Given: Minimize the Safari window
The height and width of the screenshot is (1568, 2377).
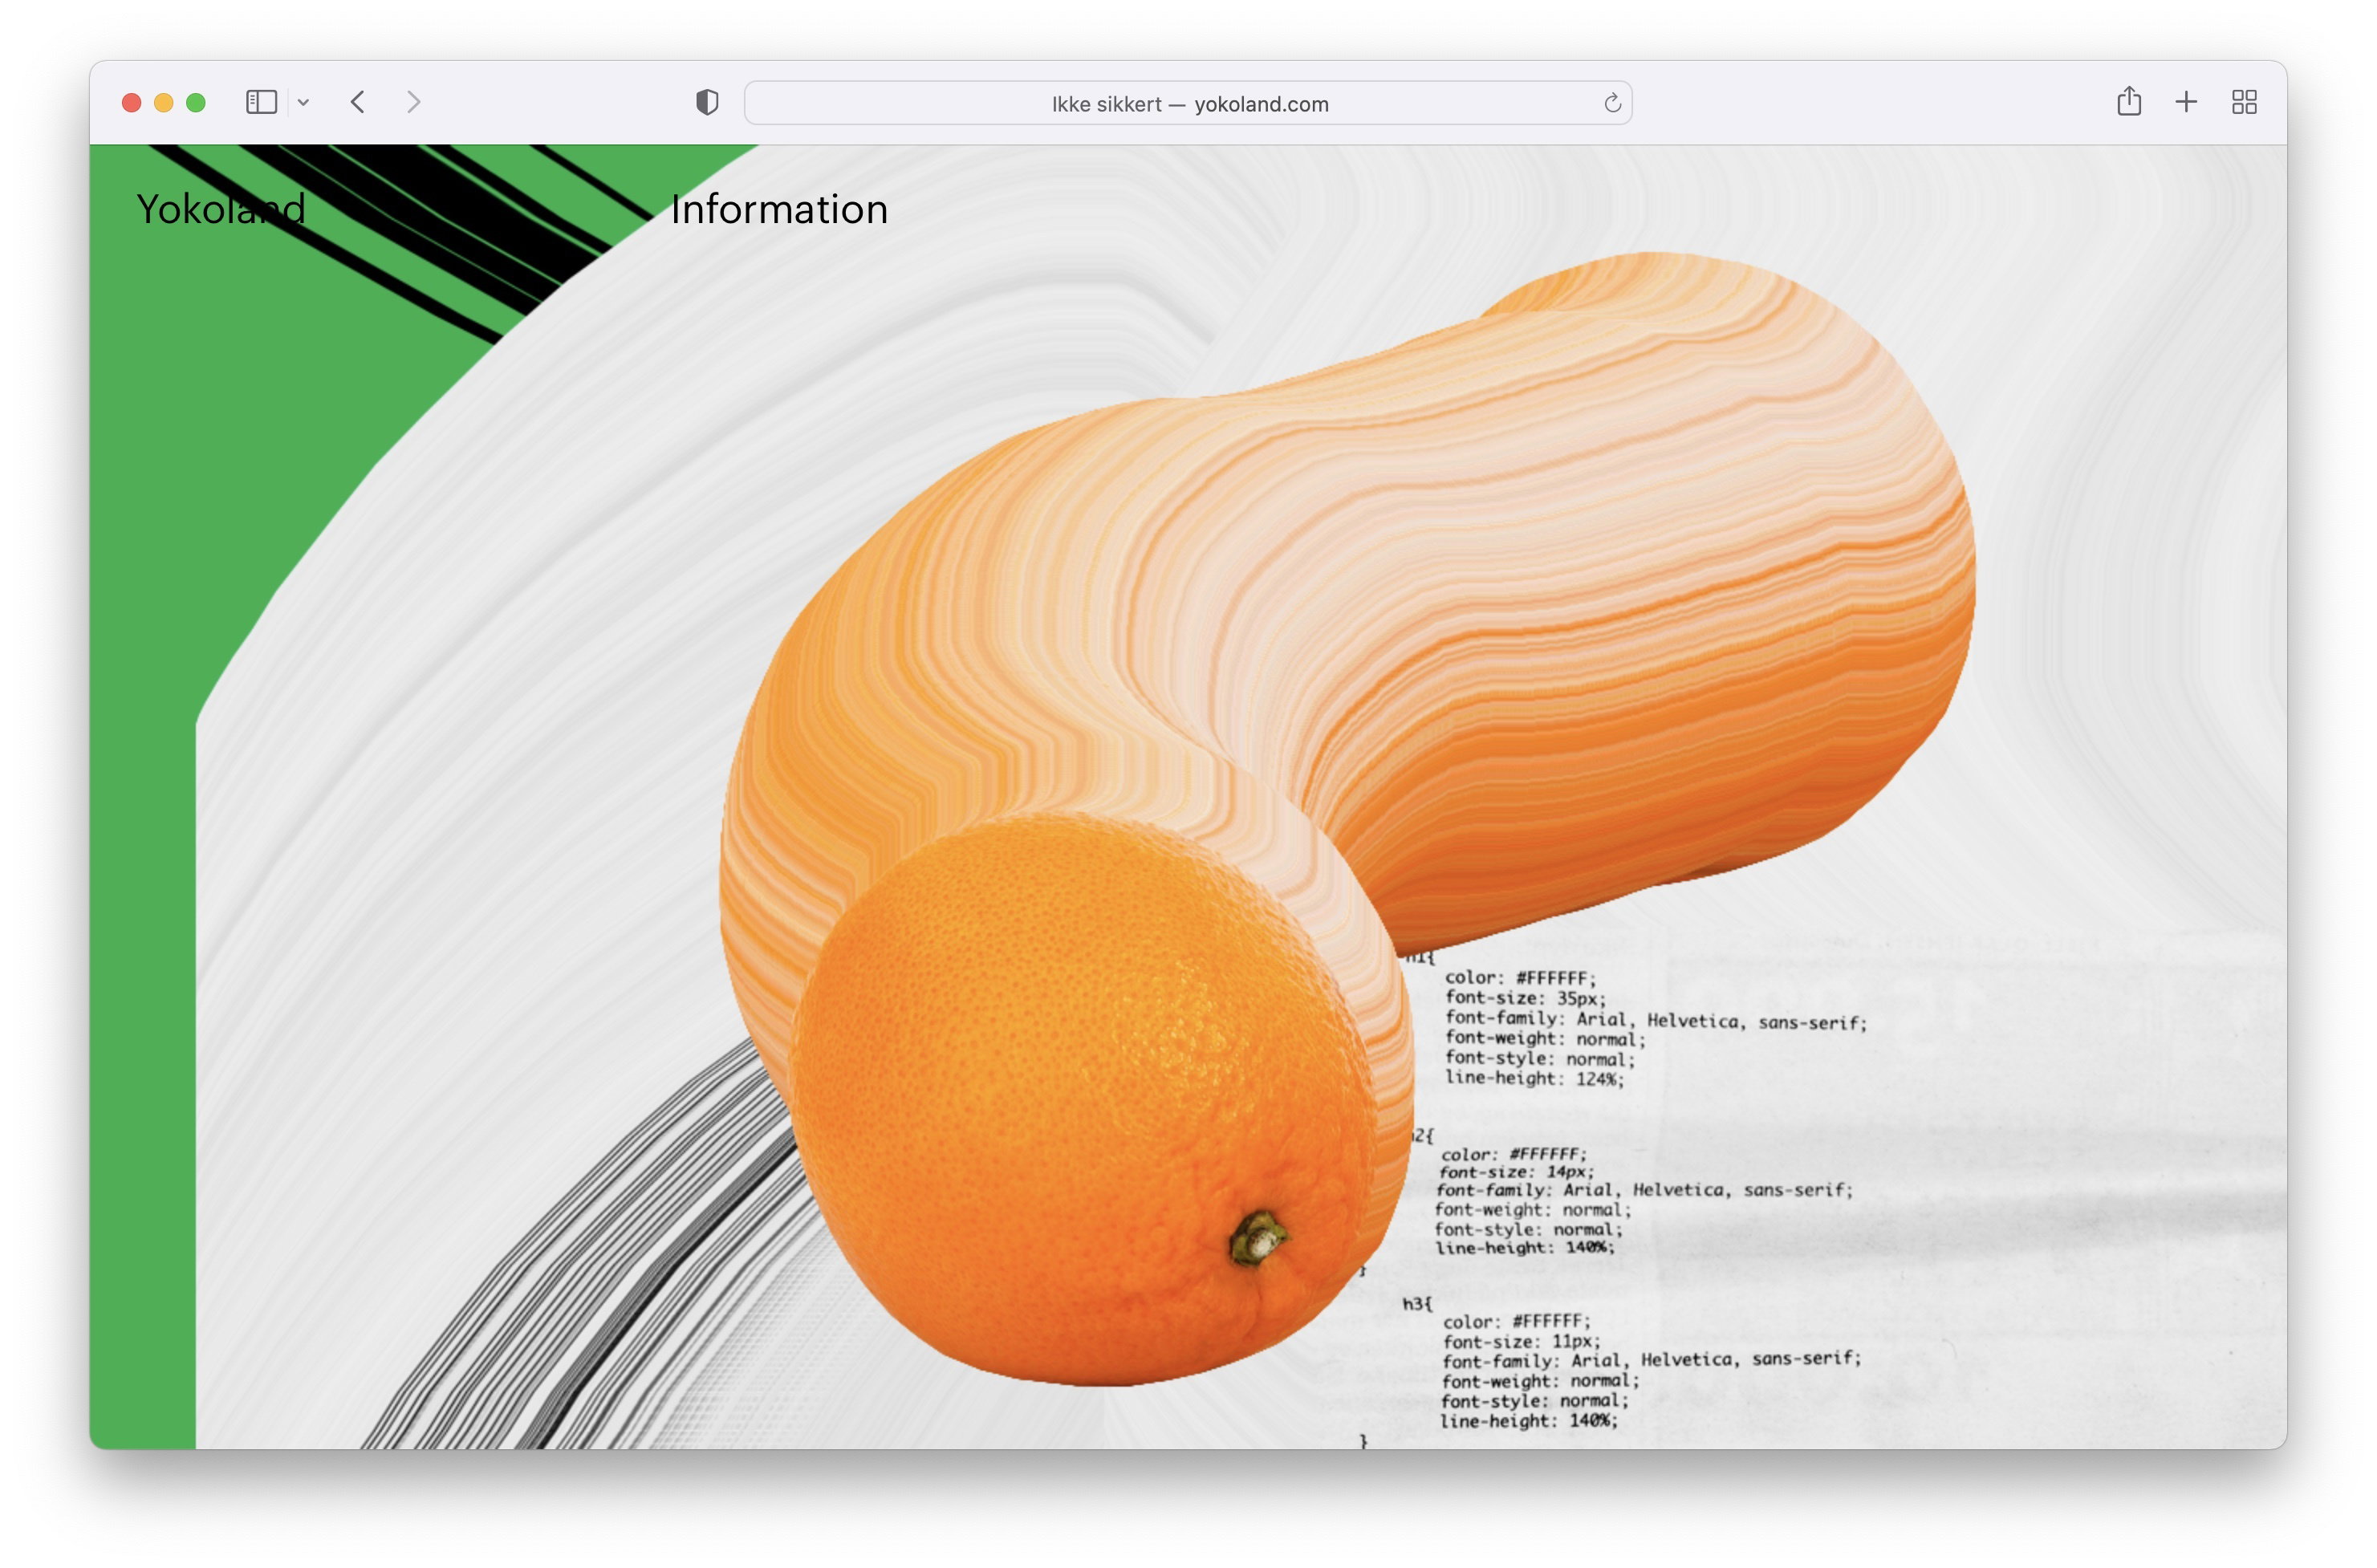Looking at the screenshot, I should (164, 102).
